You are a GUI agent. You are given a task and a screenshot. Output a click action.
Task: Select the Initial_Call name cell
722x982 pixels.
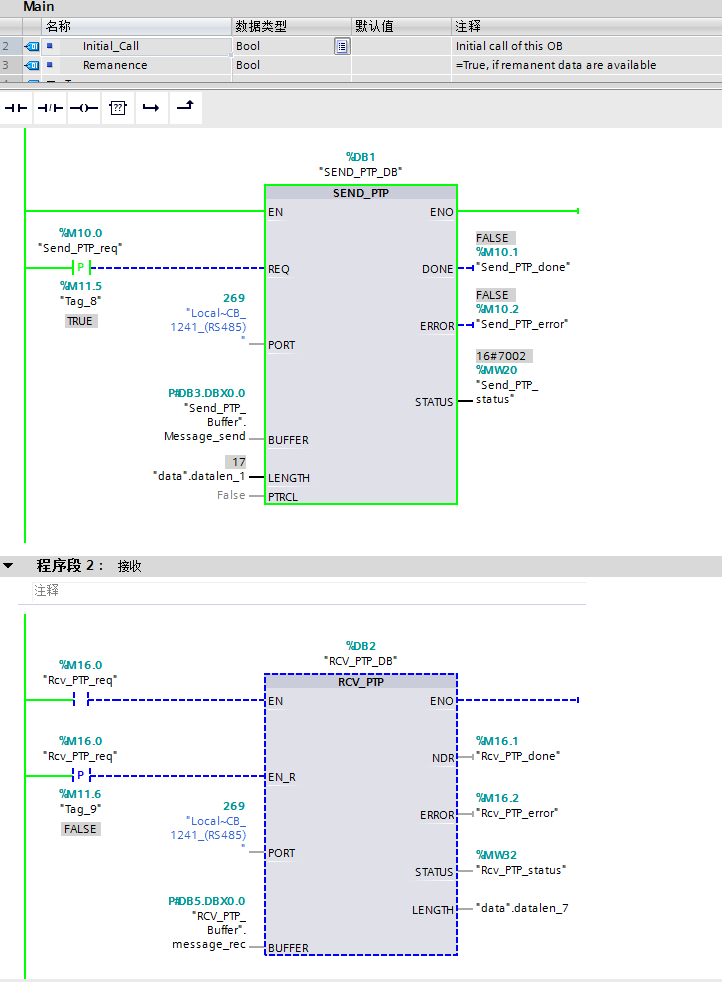click(137, 46)
